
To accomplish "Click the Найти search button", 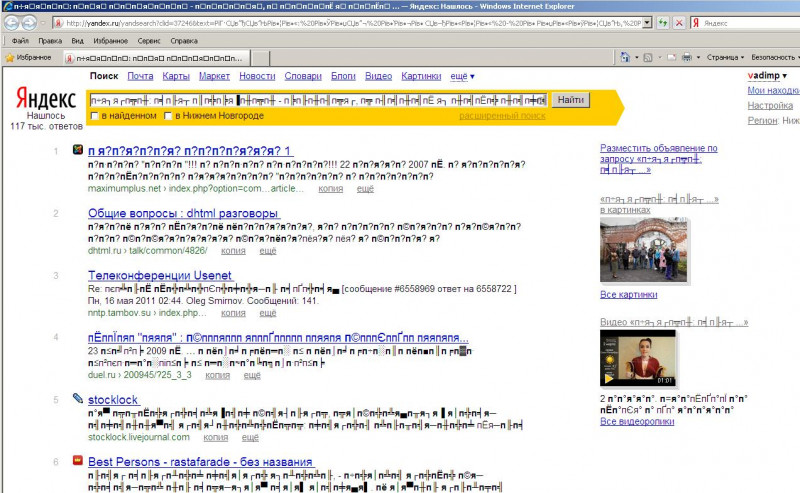I will pos(570,100).
